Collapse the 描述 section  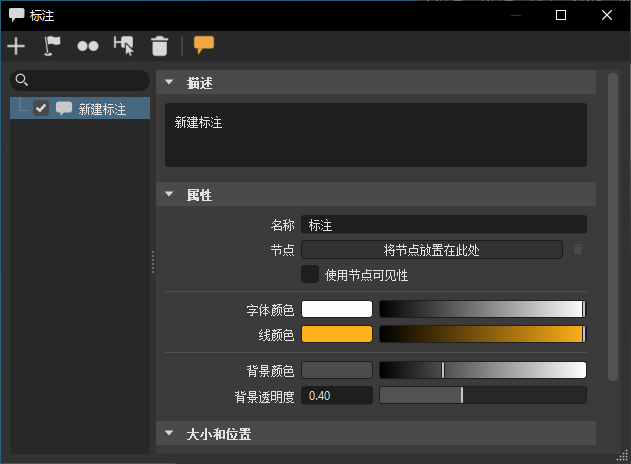tap(169, 82)
